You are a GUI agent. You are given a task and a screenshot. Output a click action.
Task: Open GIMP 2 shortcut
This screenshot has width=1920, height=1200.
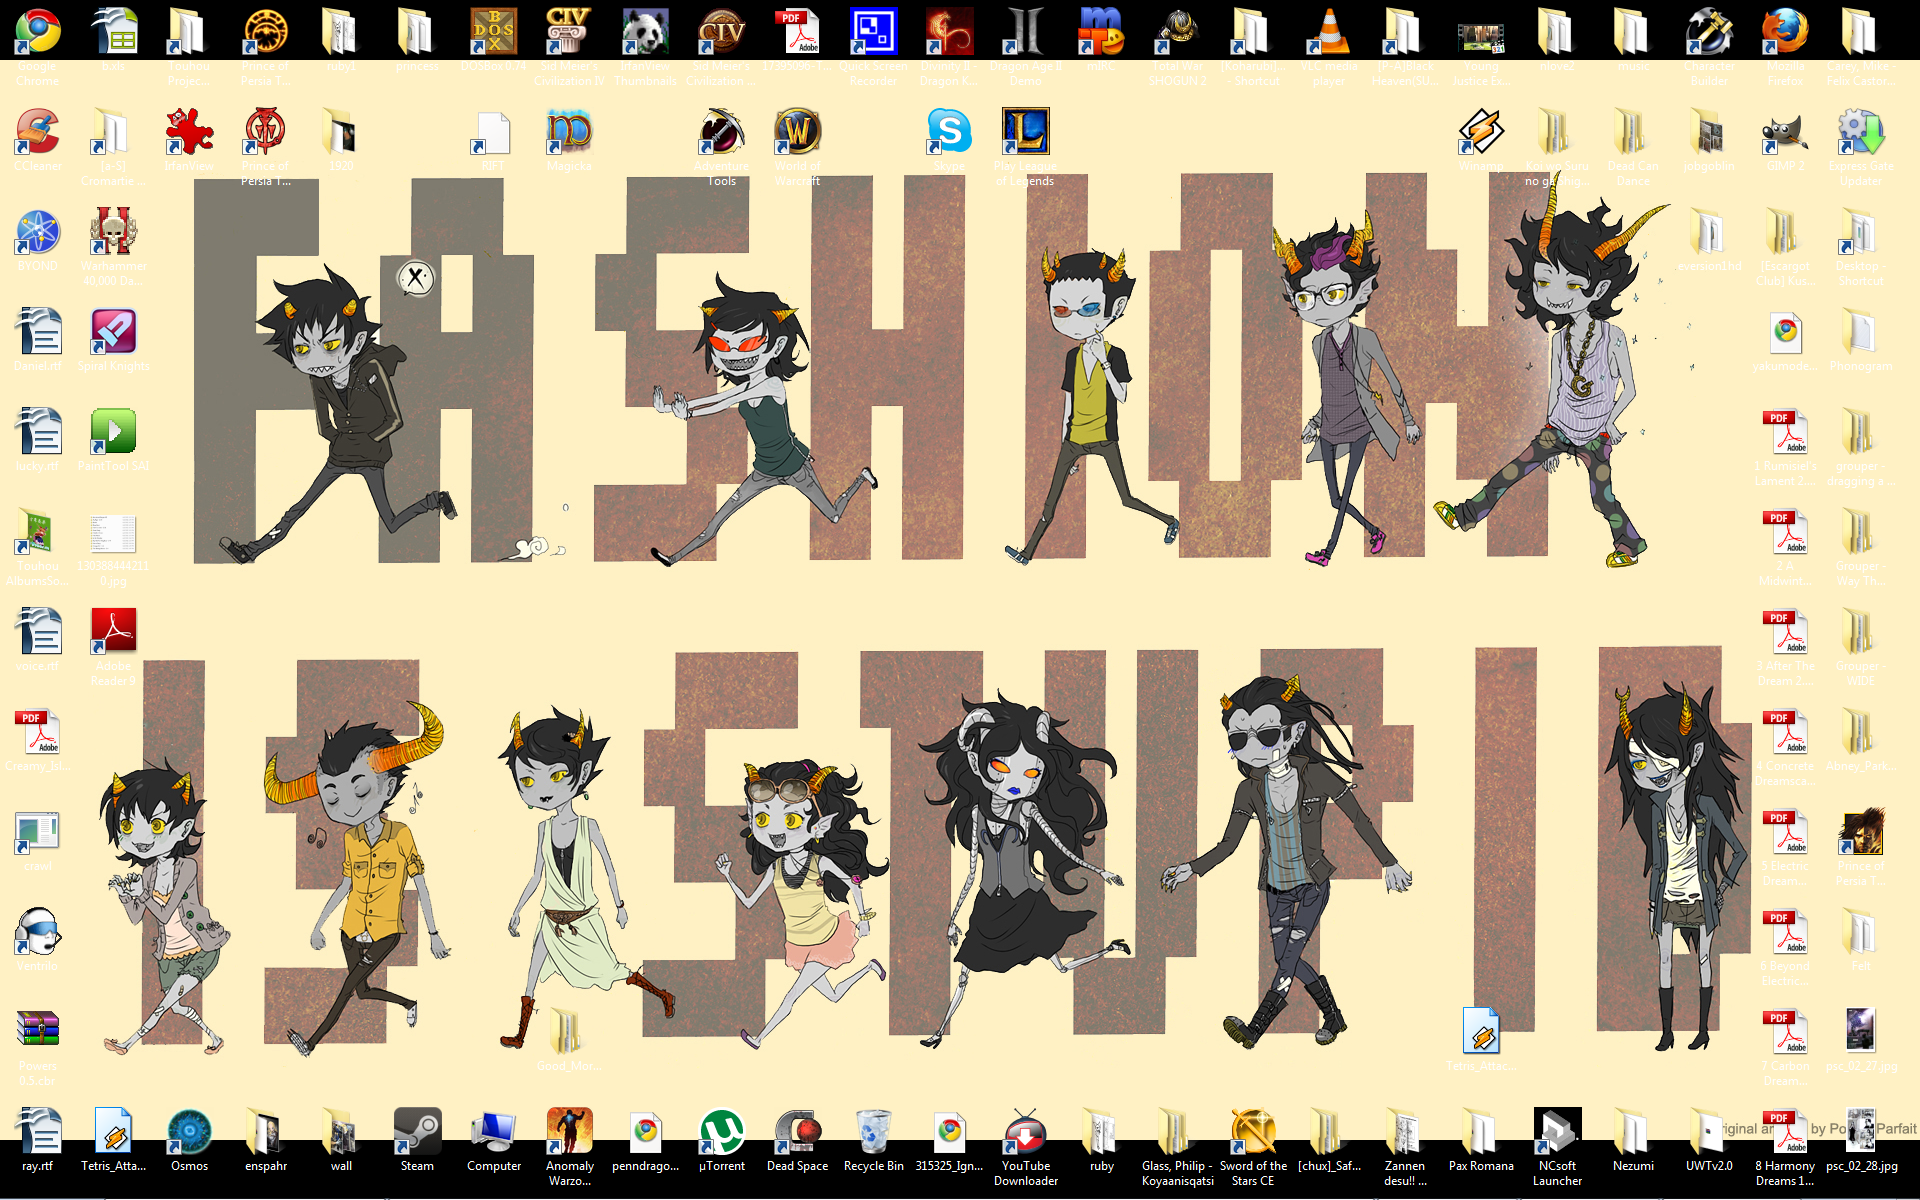coord(1785,132)
